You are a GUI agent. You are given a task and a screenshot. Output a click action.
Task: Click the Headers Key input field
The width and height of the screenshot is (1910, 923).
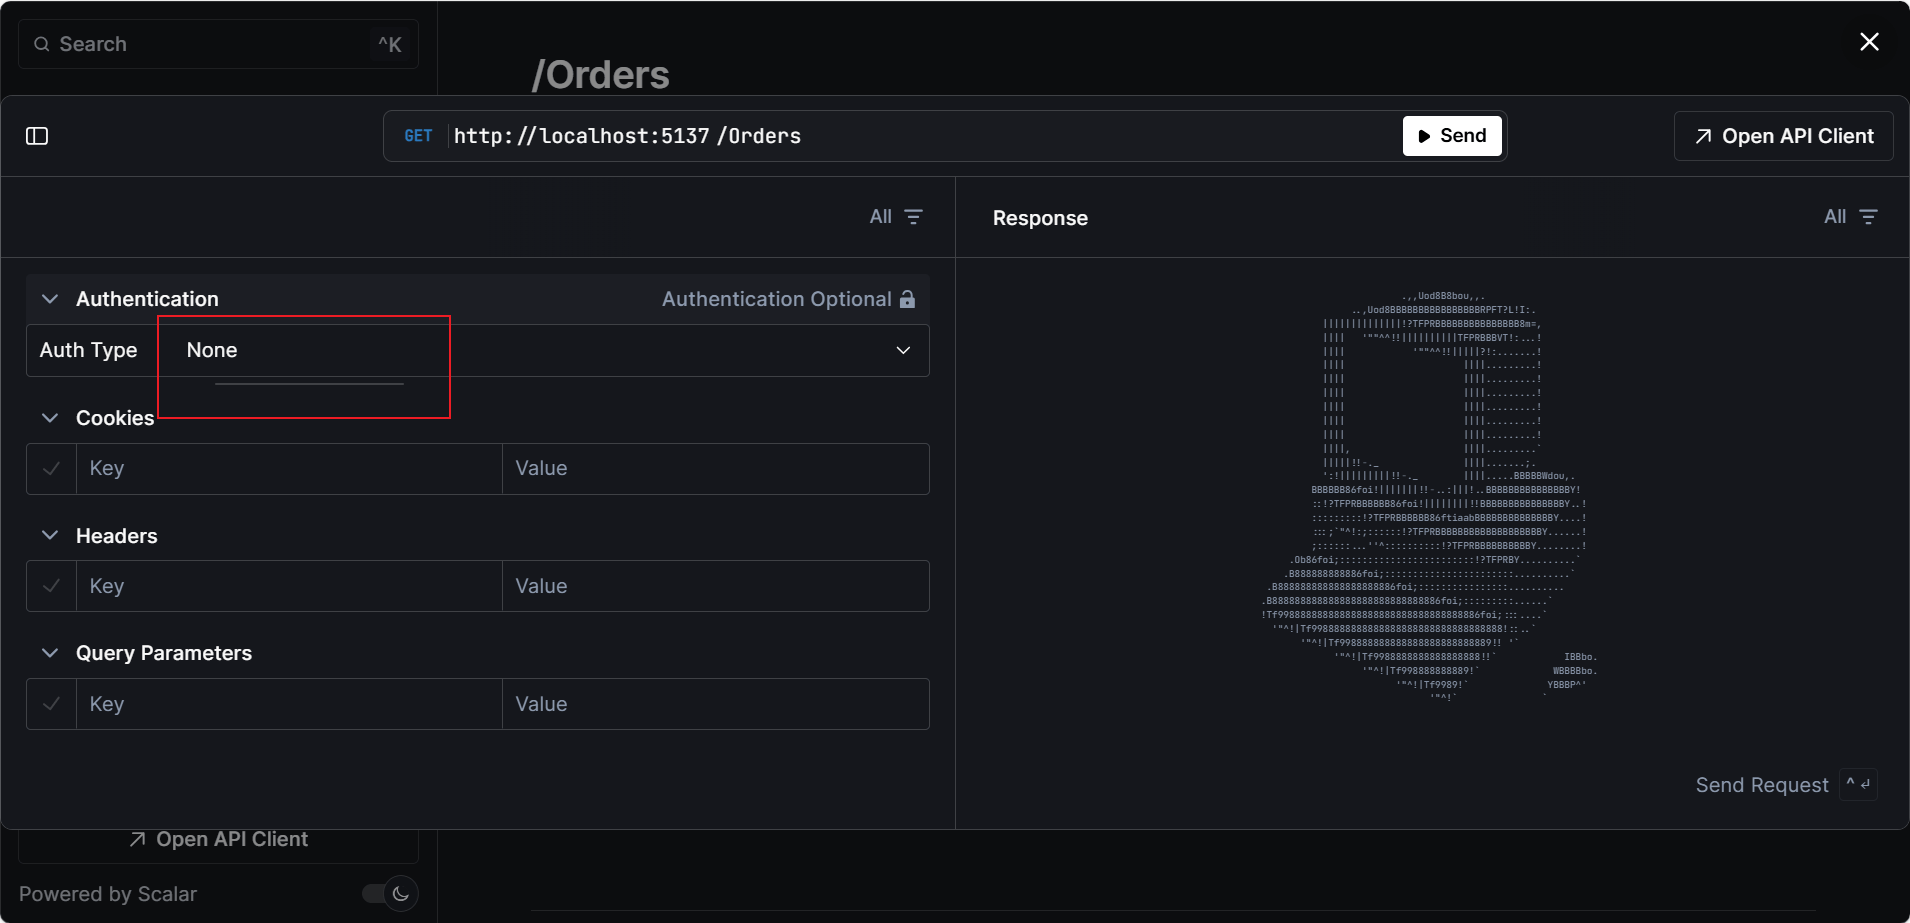pos(290,586)
